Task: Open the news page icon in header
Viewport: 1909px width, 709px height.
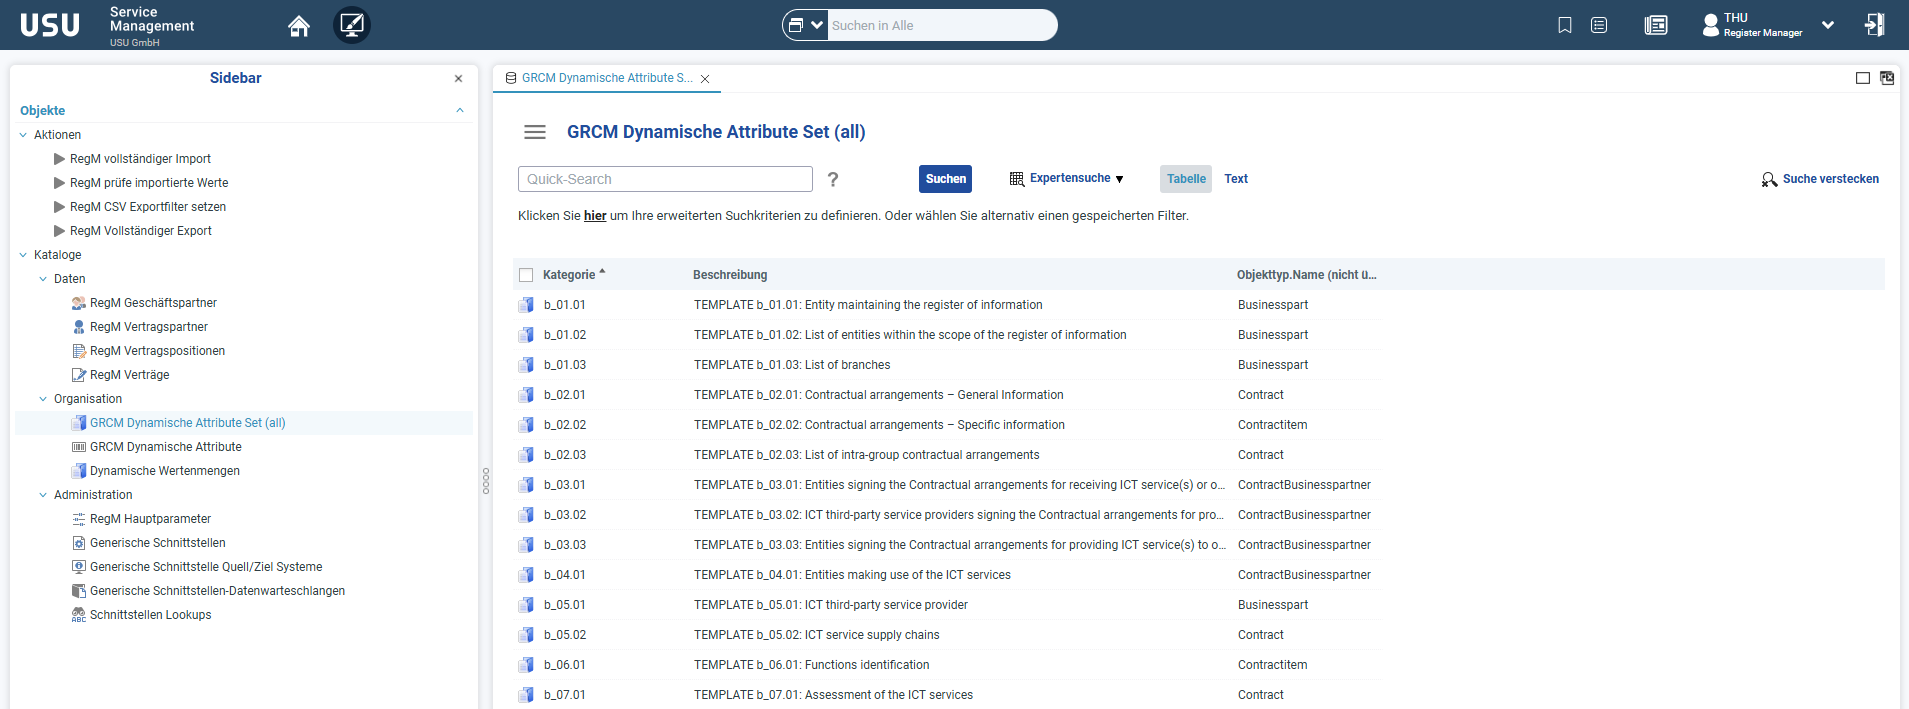Action: pos(1656,25)
